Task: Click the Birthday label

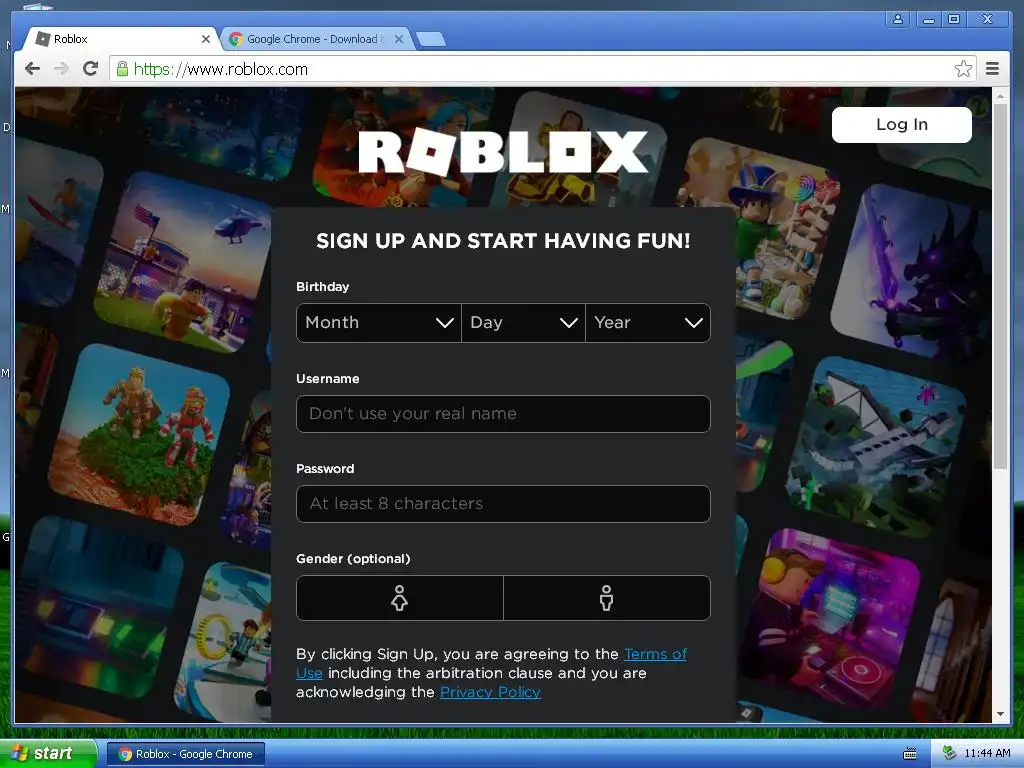Action: point(323,287)
